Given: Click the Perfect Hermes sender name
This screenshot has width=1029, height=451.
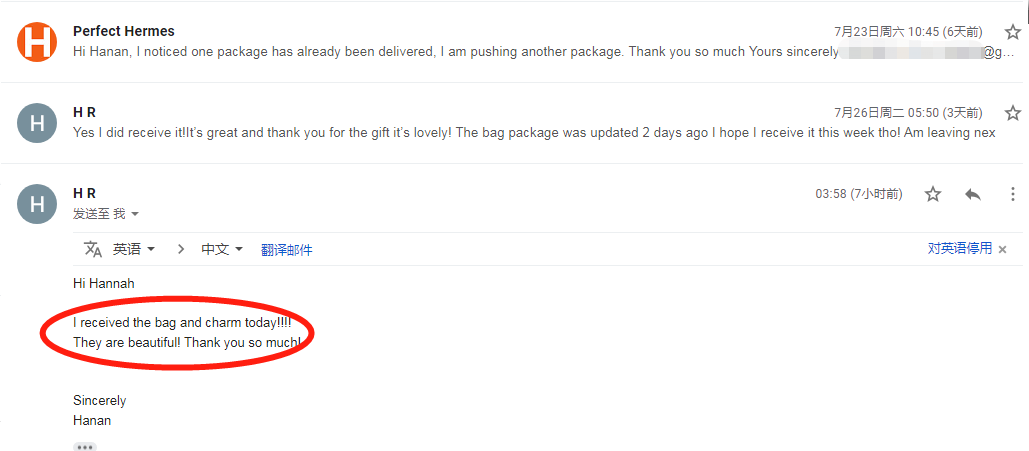Looking at the screenshot, I should pyautogui.click(x=124, y=31).
